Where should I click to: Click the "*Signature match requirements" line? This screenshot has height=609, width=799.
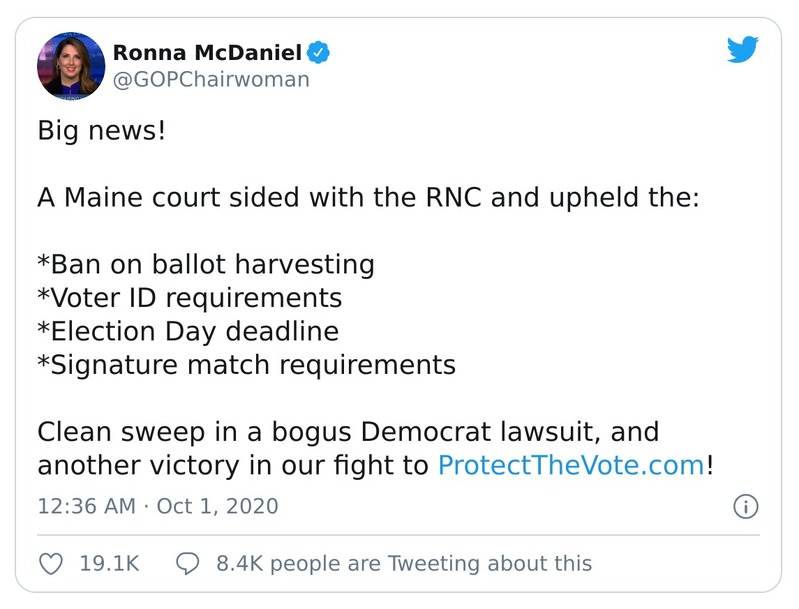(246, 365)
